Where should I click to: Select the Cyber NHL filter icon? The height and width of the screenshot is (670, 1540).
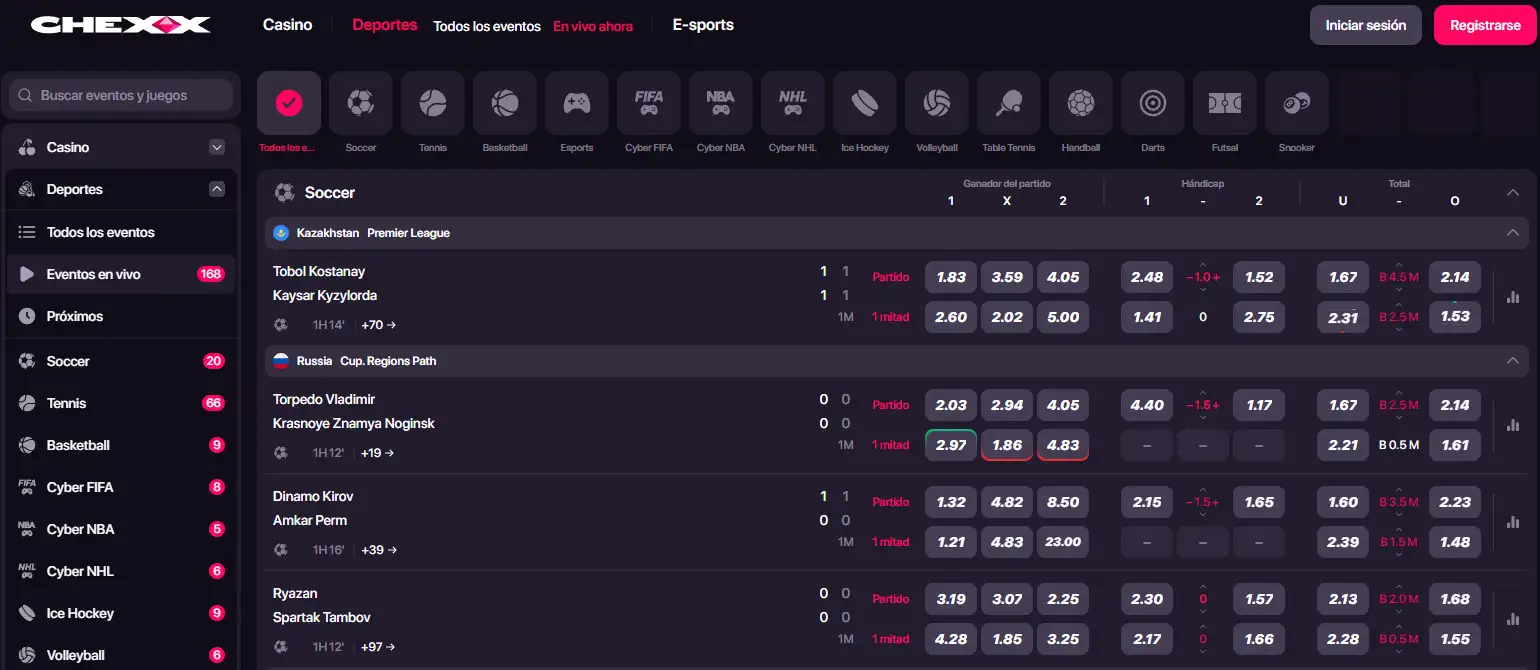tap(793, 103)
